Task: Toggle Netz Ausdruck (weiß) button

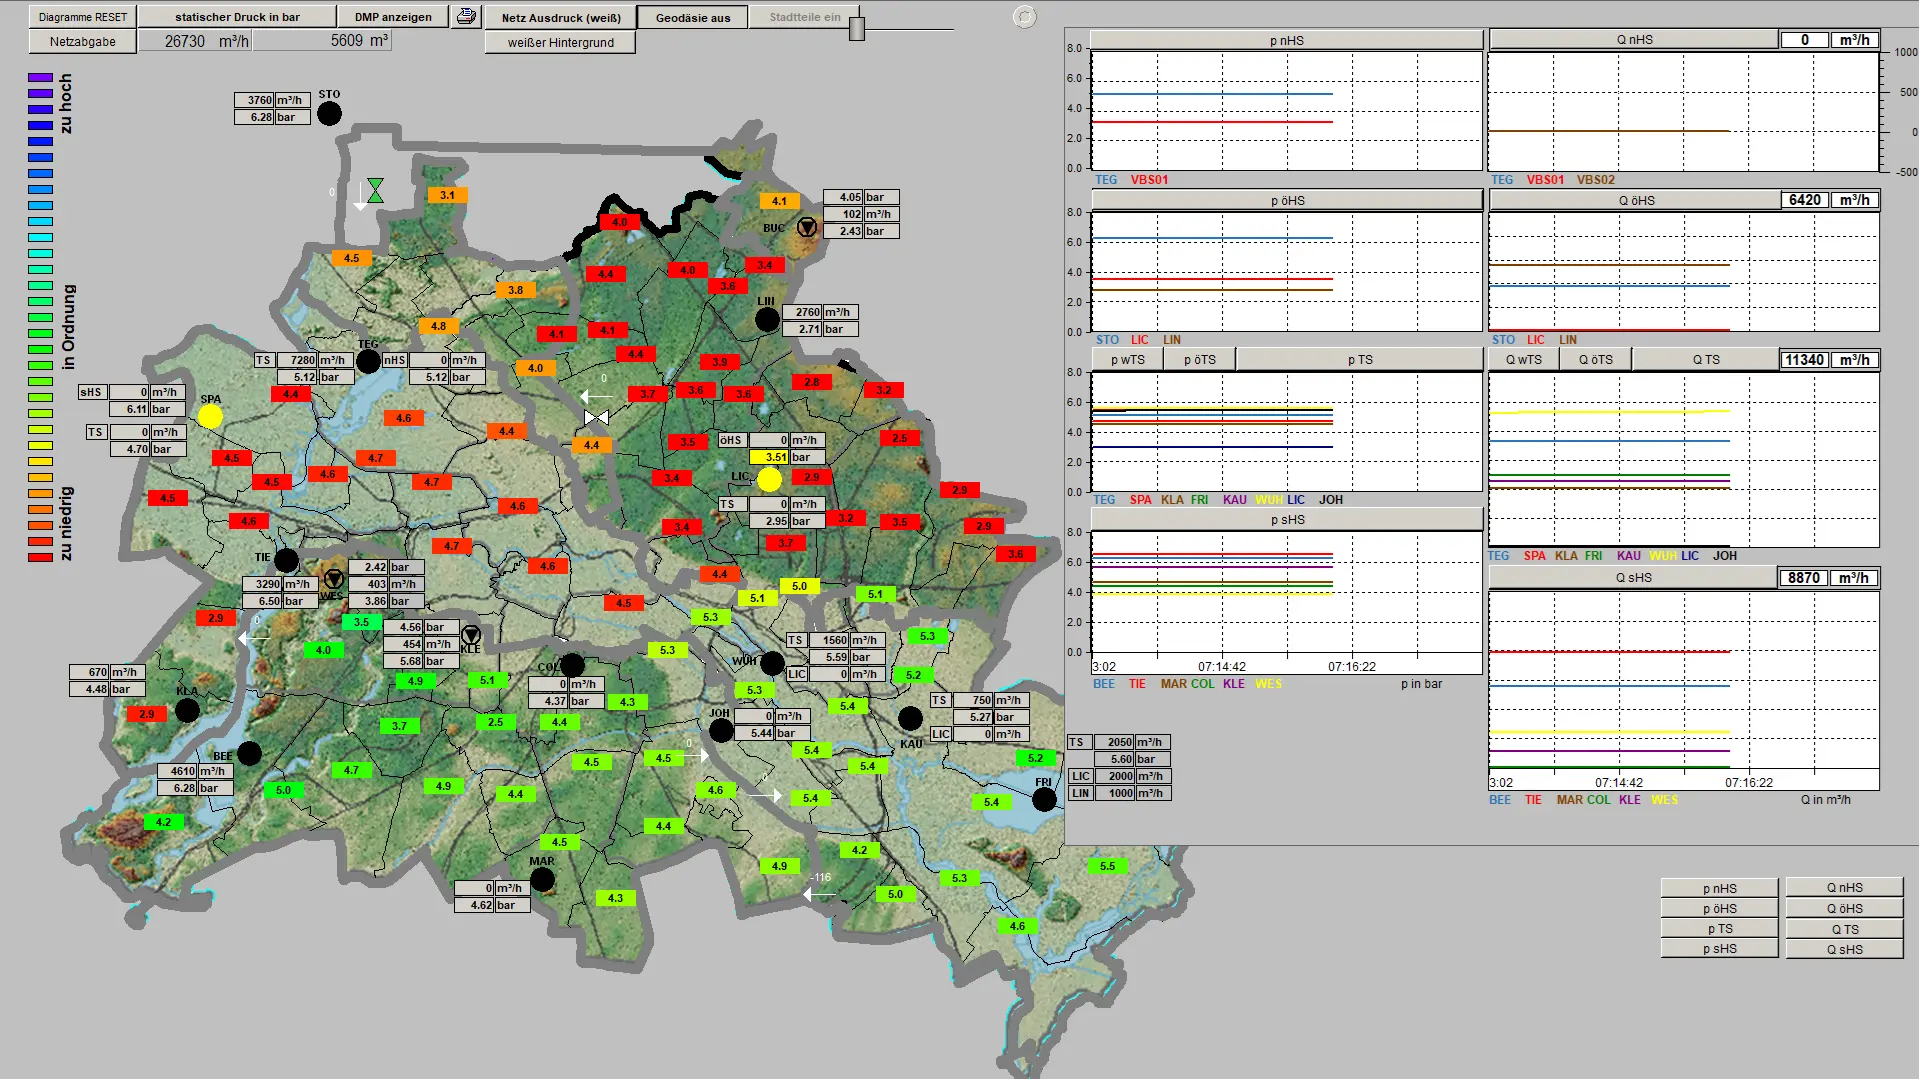Action: (x=561, y=18)
